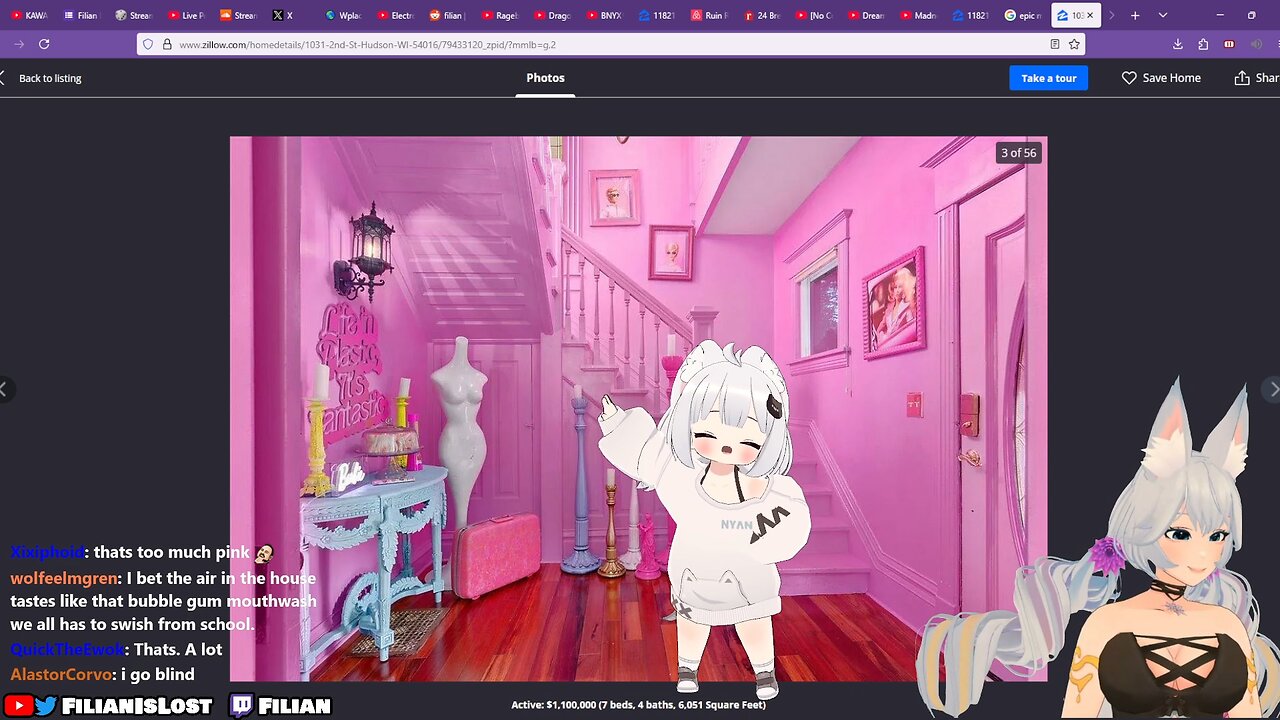Go back using the Back to listing arrow
This screenshot has width=1280, height=720.
(3, 78)
